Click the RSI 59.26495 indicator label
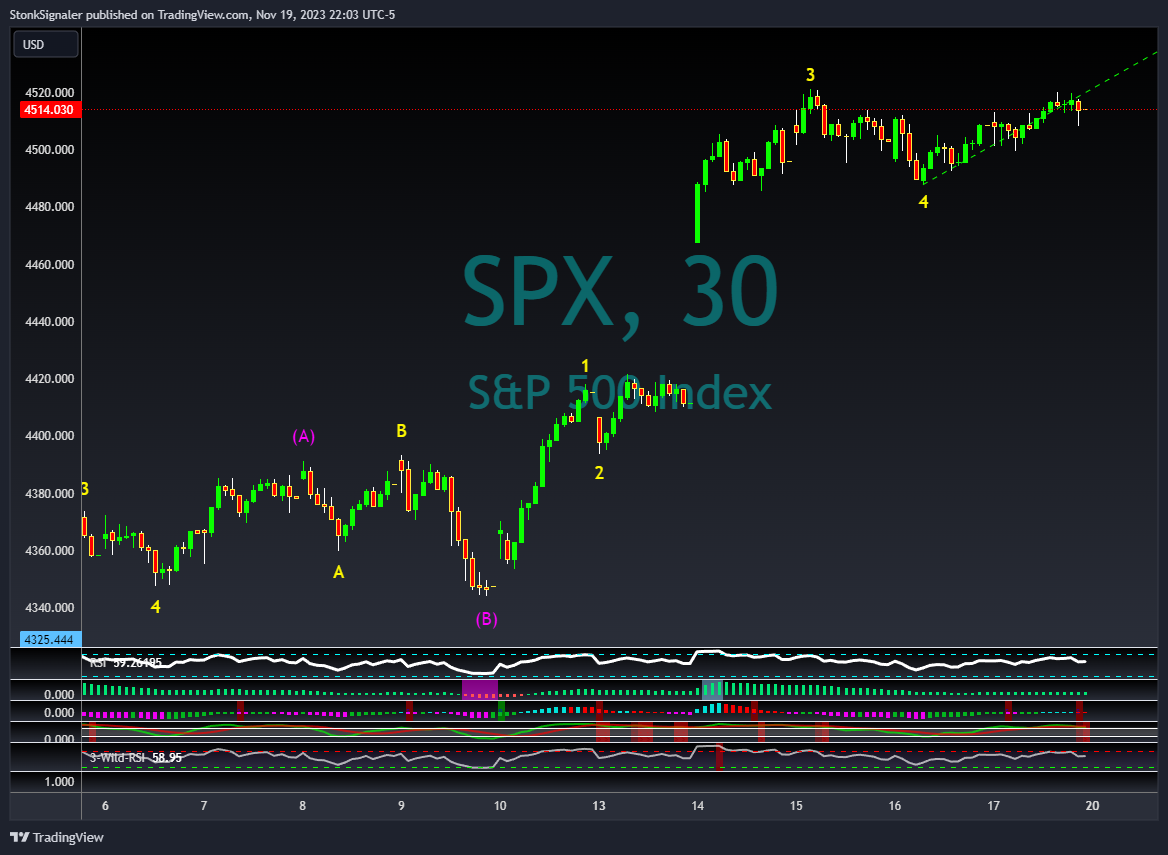Screen dimensions: 1168x855 pos(125,662)
